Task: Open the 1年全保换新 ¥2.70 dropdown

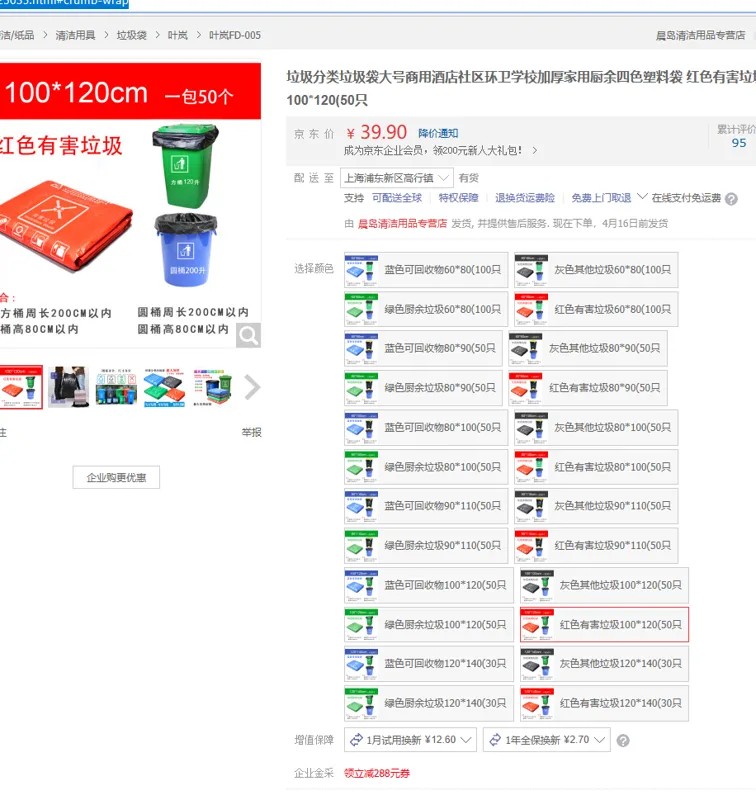Action: 546,740
